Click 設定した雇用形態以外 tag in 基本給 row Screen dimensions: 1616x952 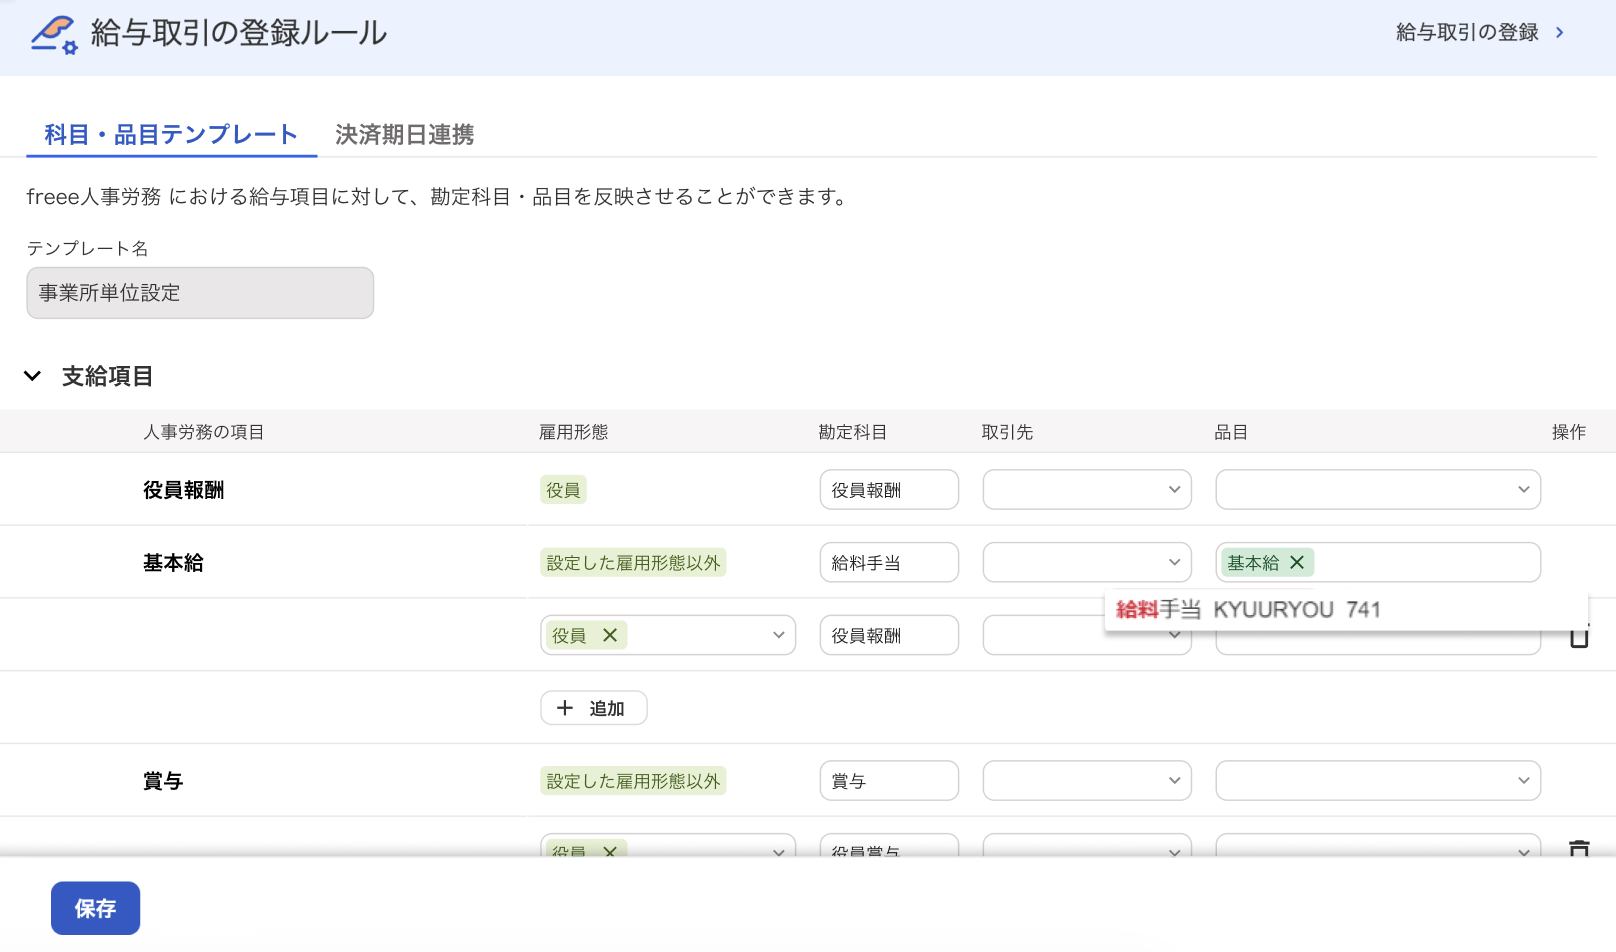coord(633,563)
